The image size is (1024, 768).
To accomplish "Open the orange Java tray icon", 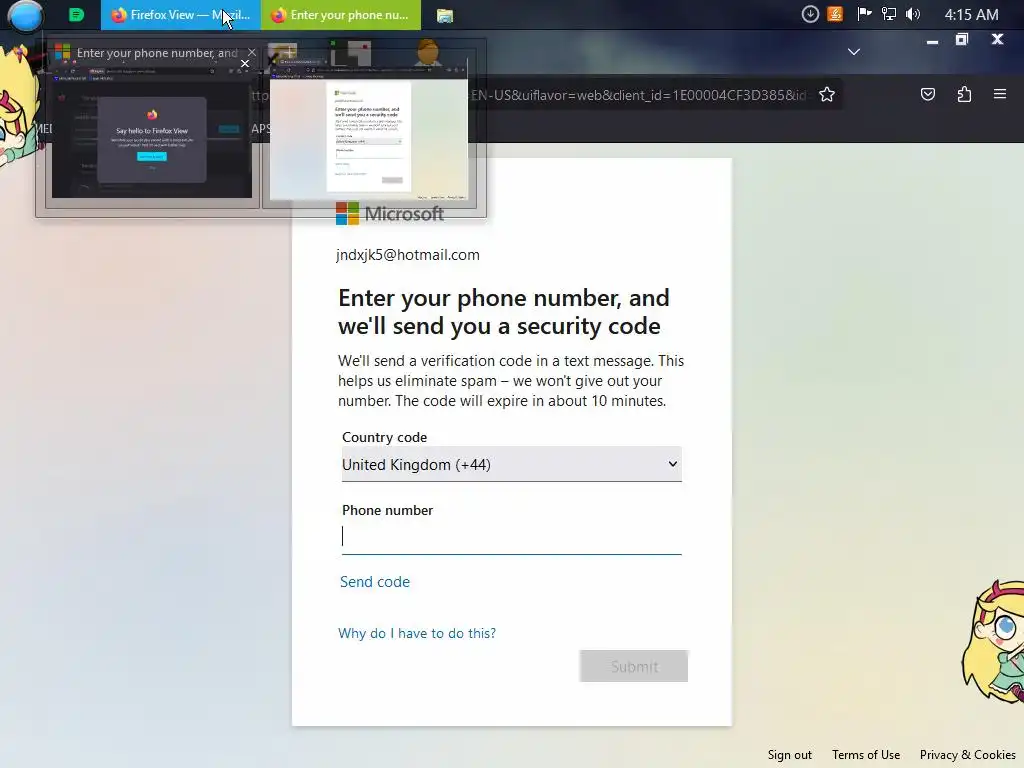I will coord(835,14).
